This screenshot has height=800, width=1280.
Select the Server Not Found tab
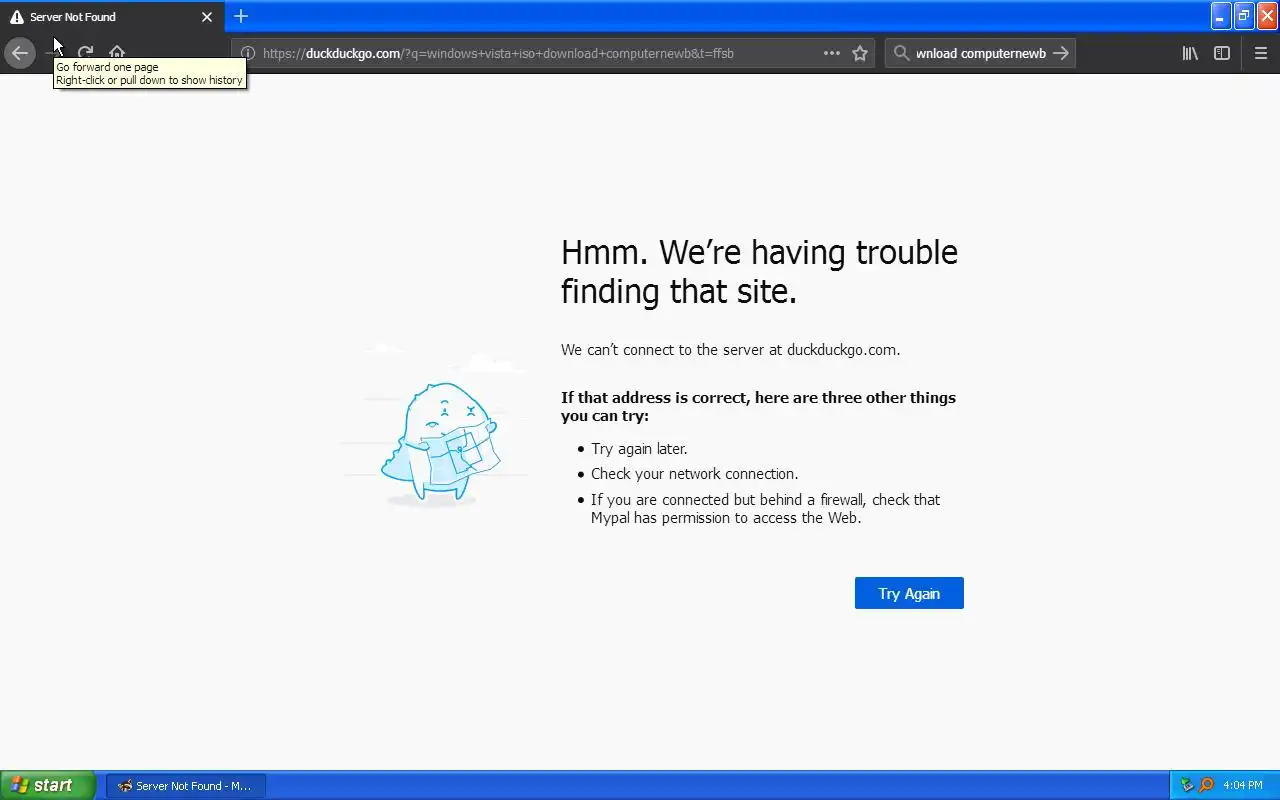[x=112, y=17]
